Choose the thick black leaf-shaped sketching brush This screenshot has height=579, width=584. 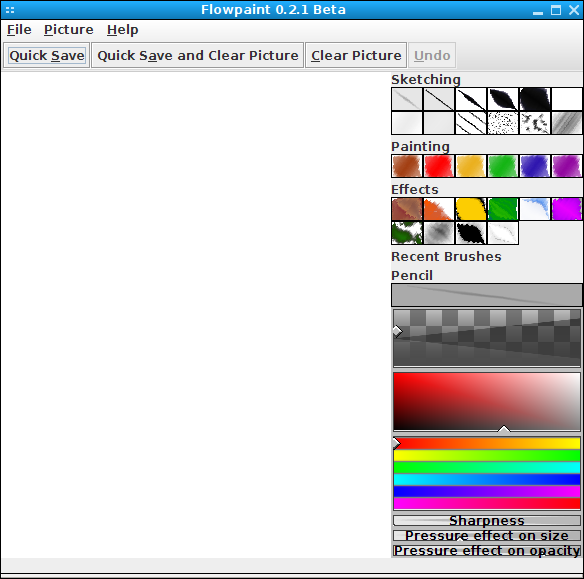pyautogui.click(x=503, y=99)
